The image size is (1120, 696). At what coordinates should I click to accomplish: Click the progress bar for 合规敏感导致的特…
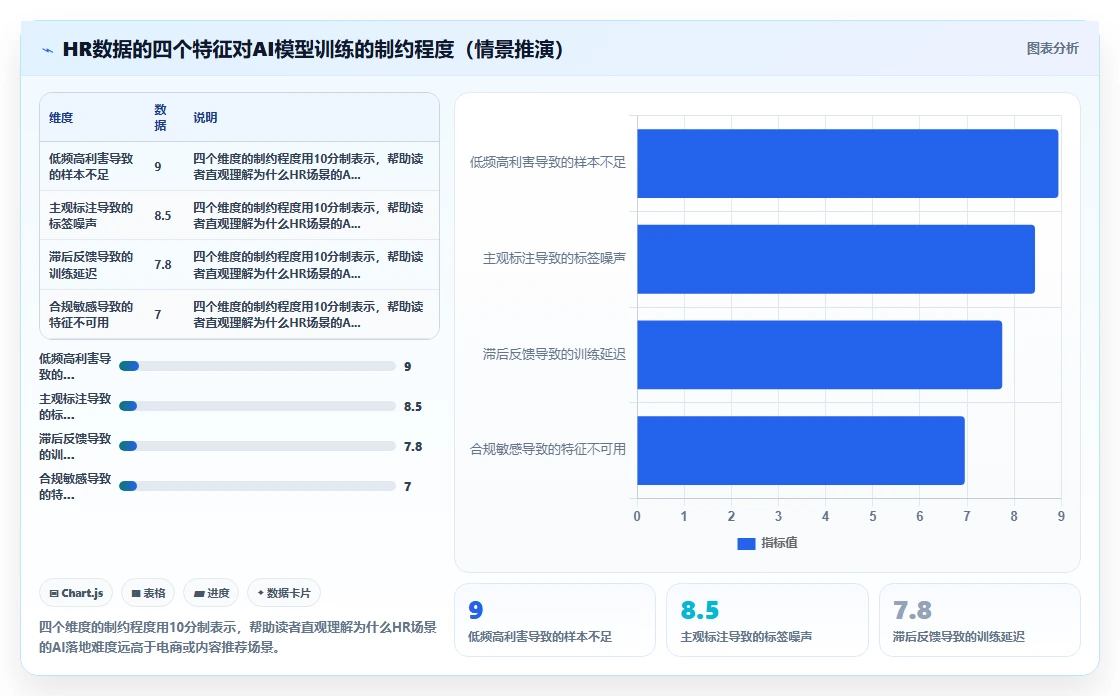[257, 487]
